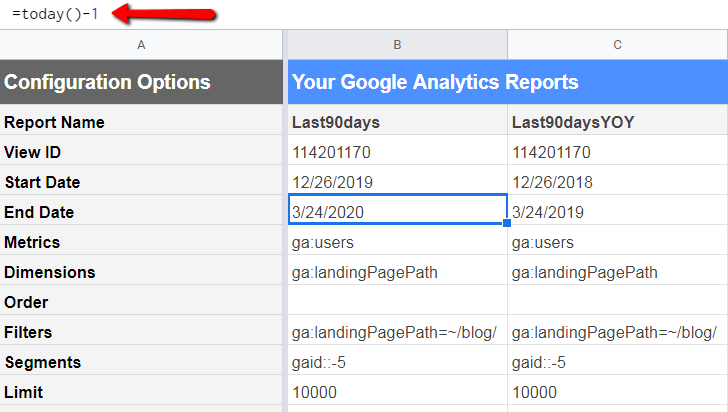Select column C header
Image resolution: width=728 pixels, height=412 pixels.
pyautogui.click(x=617, y=45)
